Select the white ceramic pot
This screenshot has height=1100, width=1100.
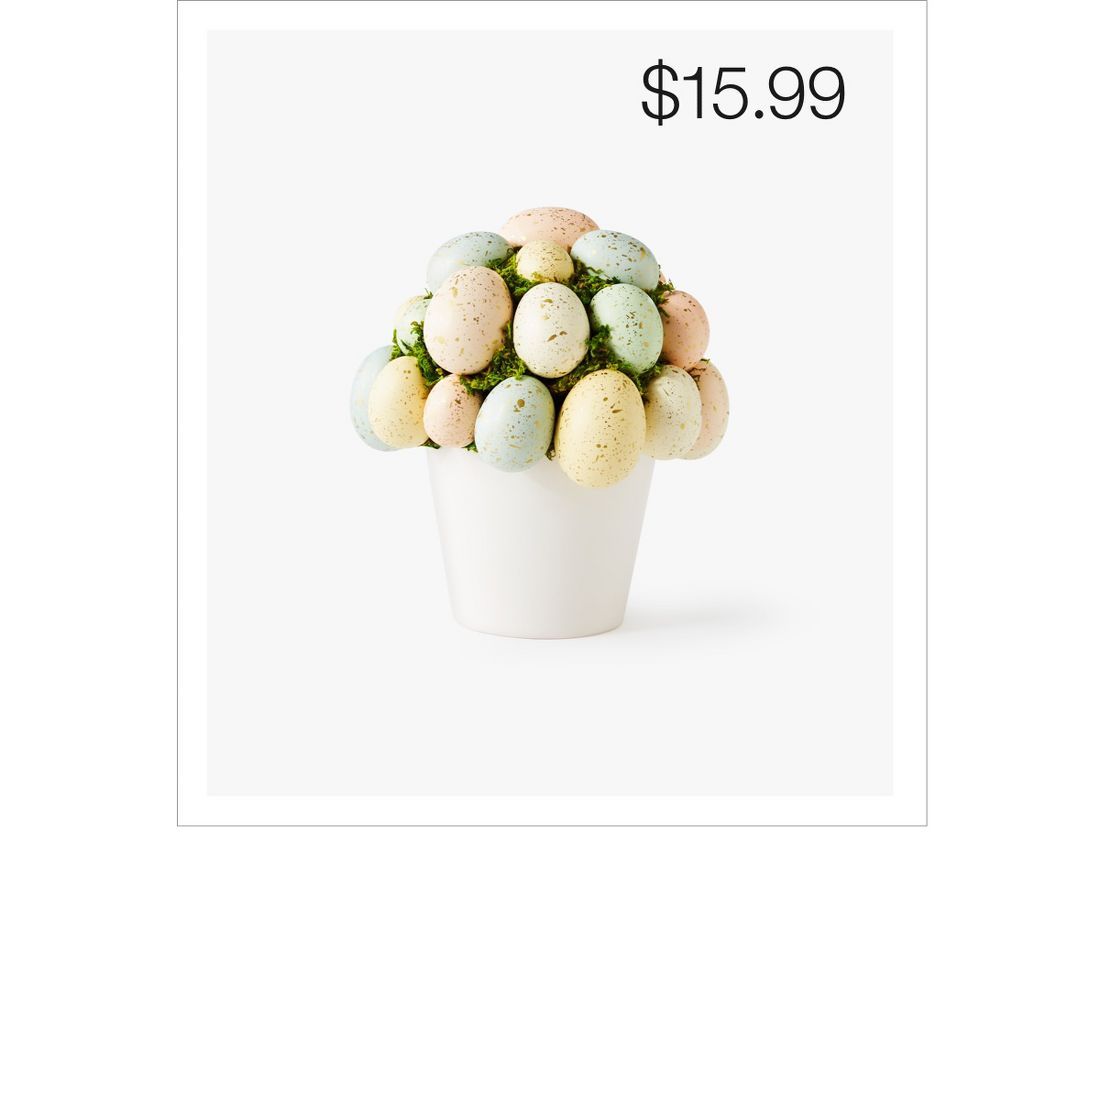pyautogui.click(x=540, y=544)
